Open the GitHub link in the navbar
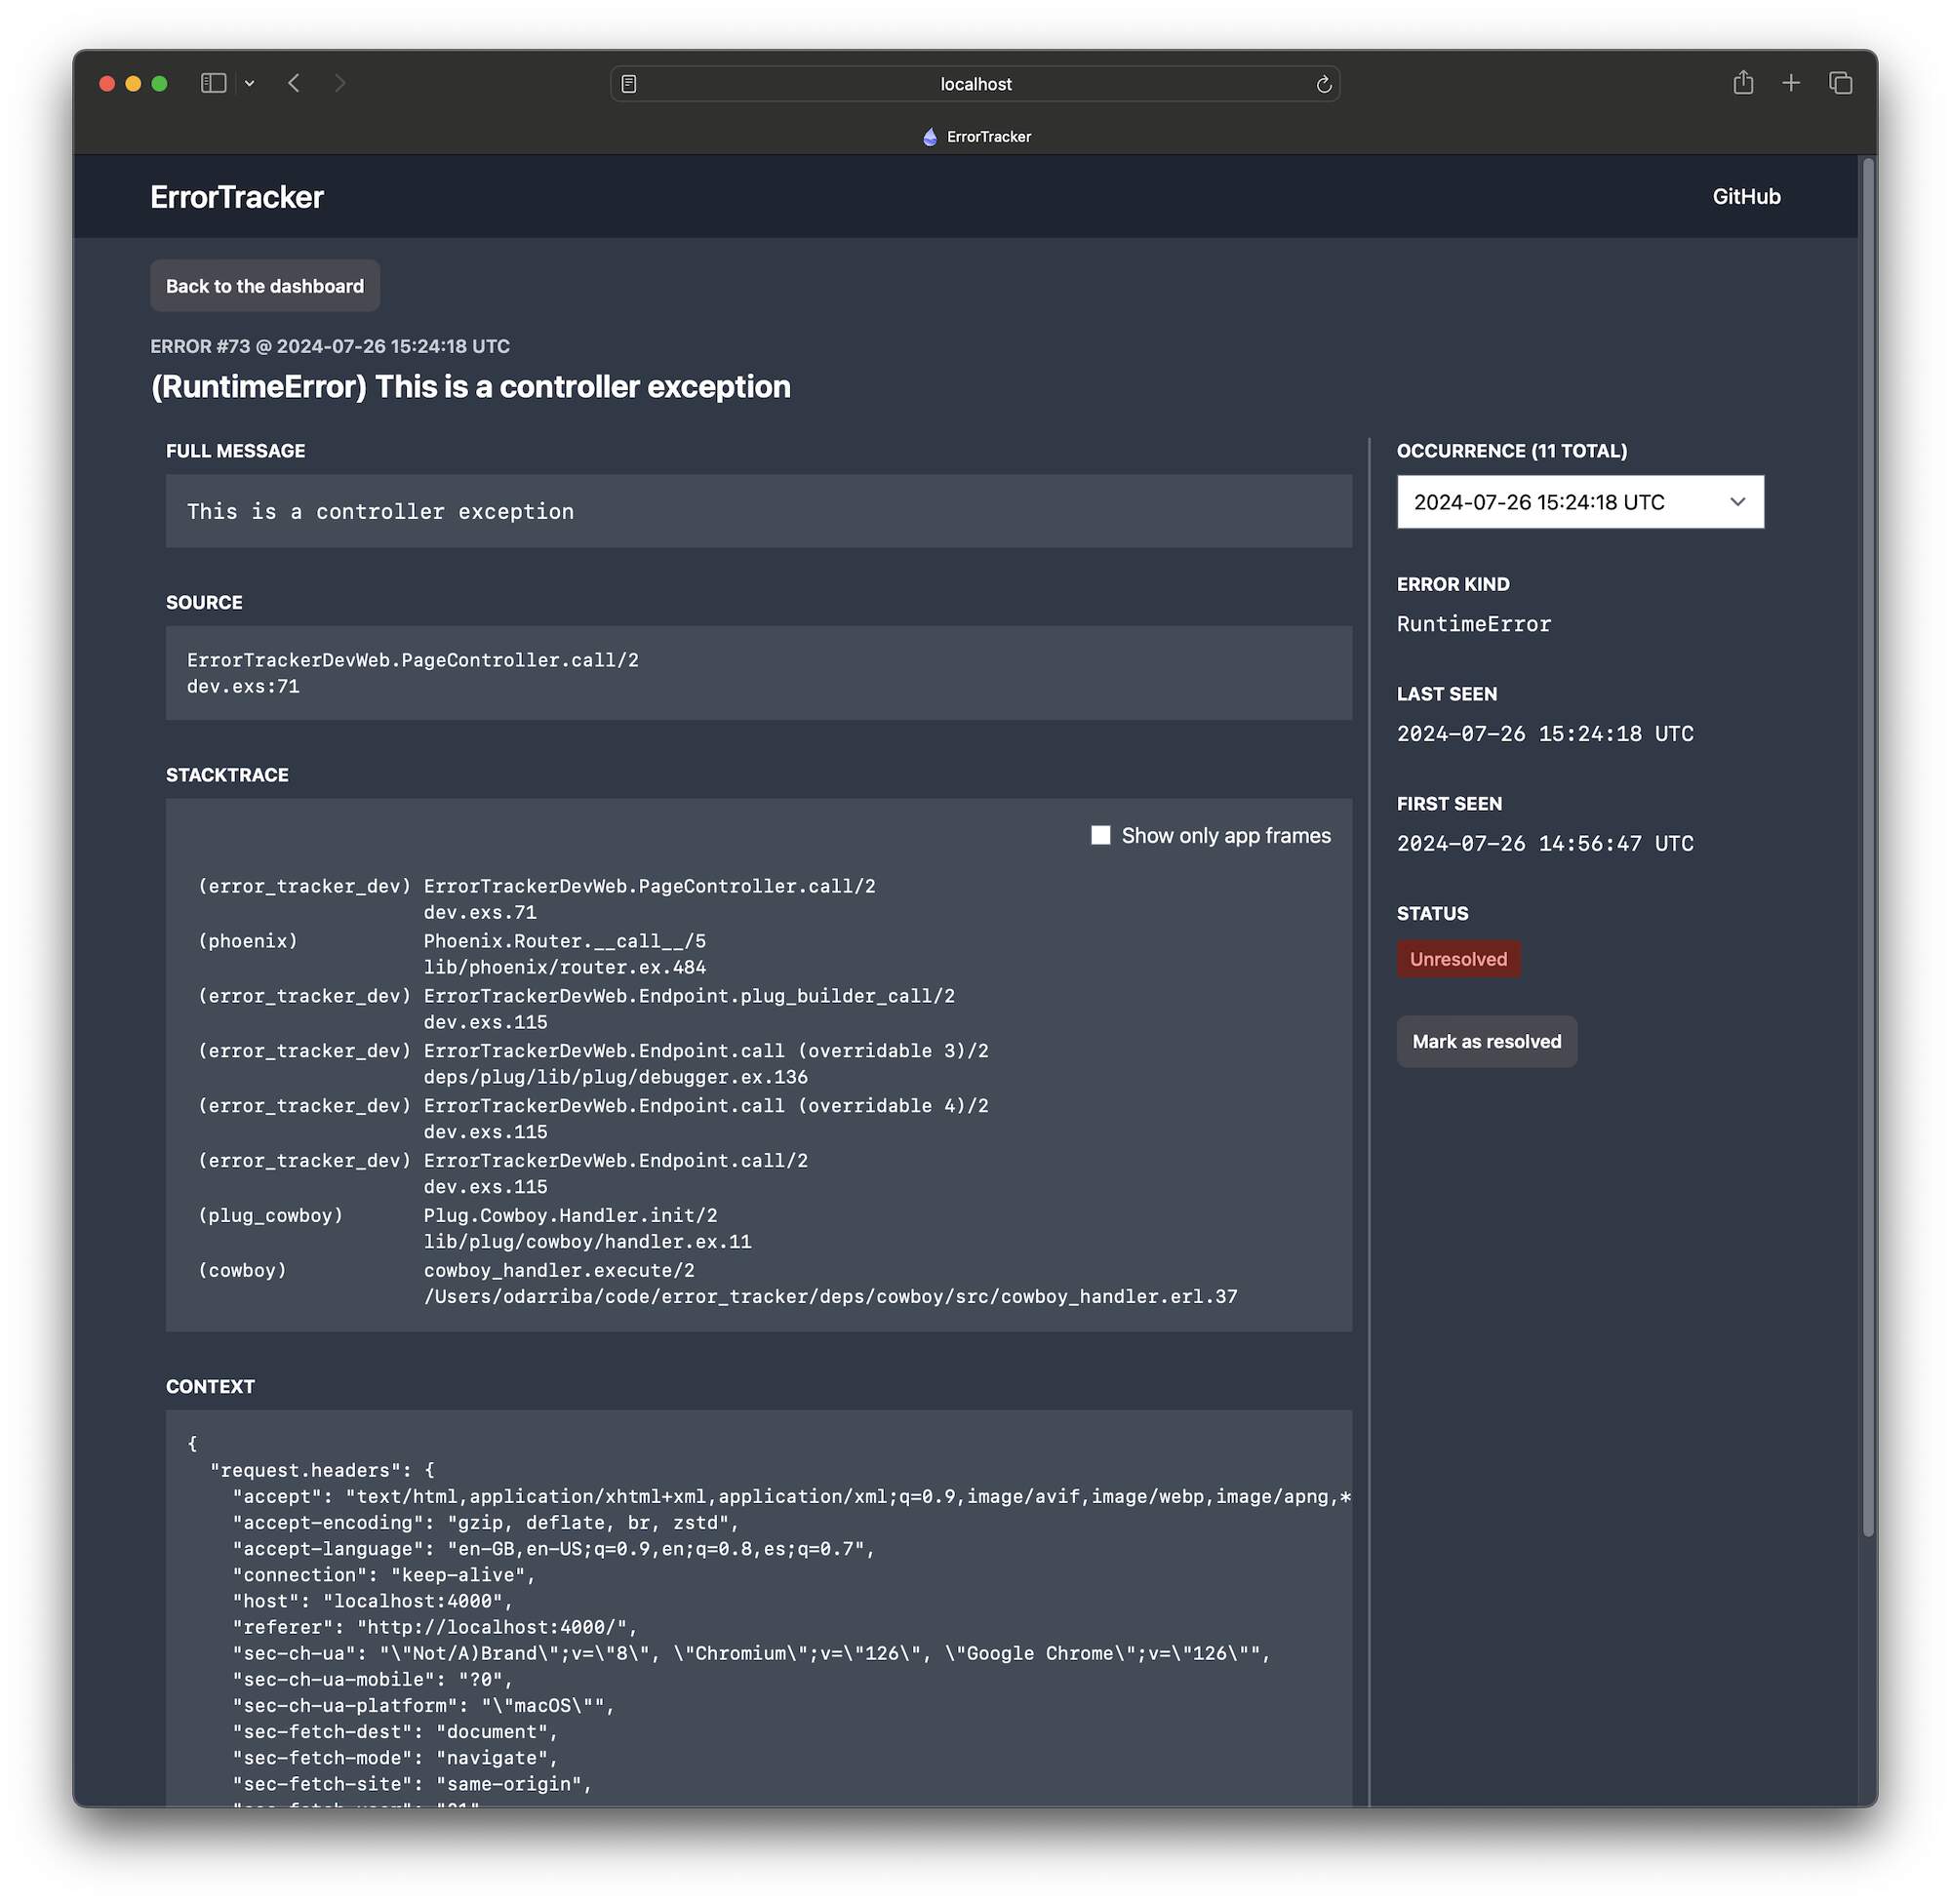The width and height of the screenshot is (1951, 1904). point(1746,196)
